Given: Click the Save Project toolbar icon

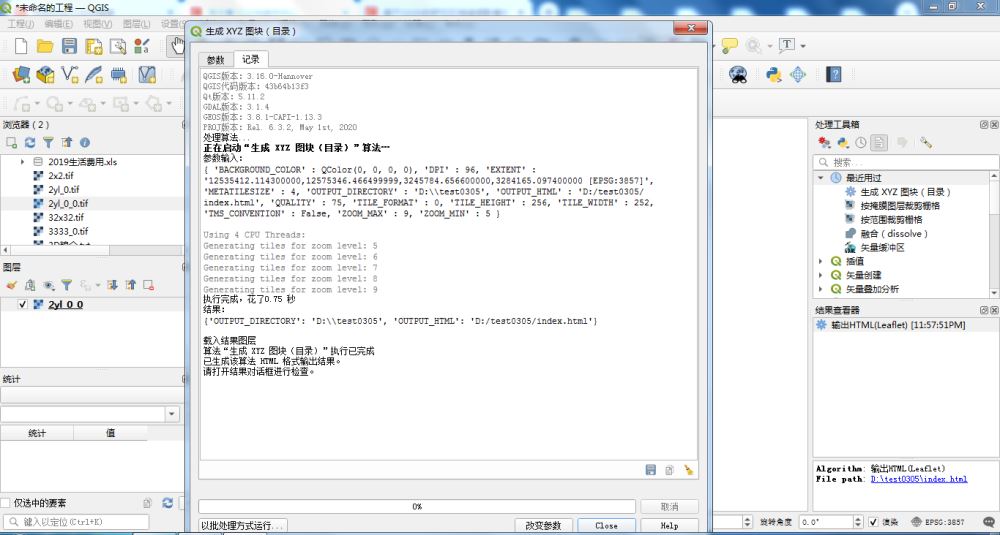Looking at the screenshot, I should (69, 46).
